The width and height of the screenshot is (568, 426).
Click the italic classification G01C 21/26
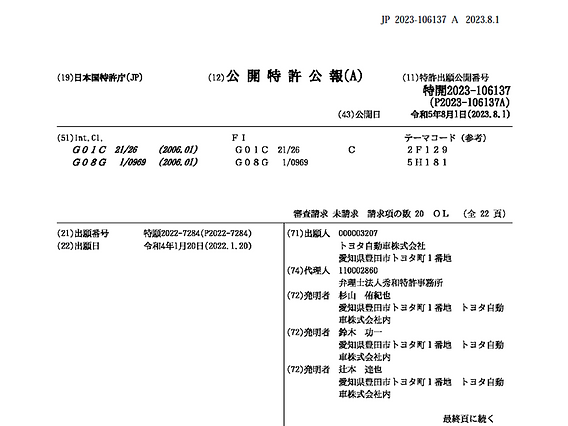click(105, 150)
